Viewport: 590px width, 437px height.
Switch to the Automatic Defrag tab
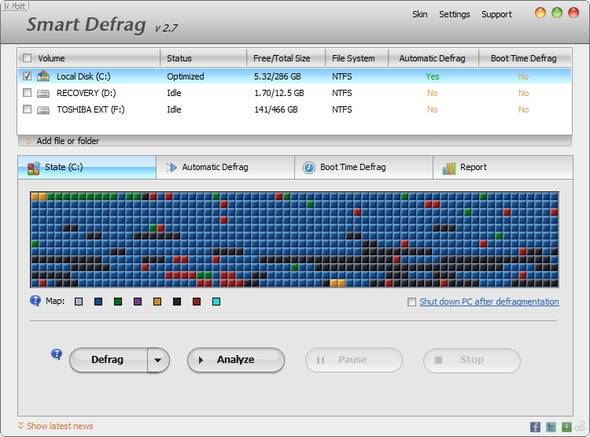pos(225,167)
